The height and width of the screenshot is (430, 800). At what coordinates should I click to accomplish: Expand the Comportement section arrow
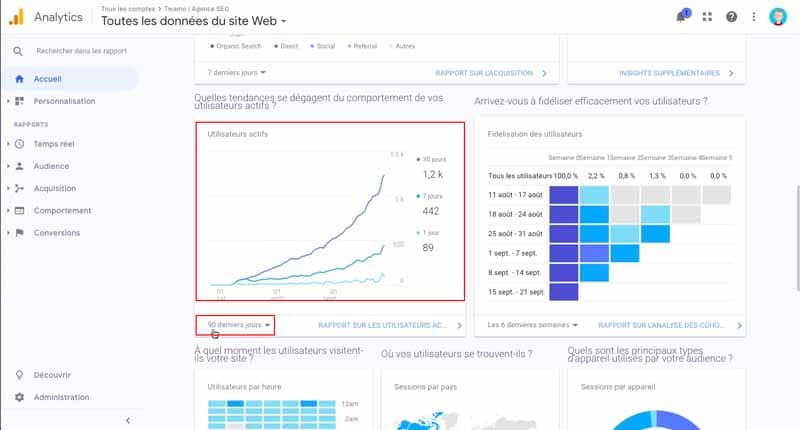pos(8,211)
